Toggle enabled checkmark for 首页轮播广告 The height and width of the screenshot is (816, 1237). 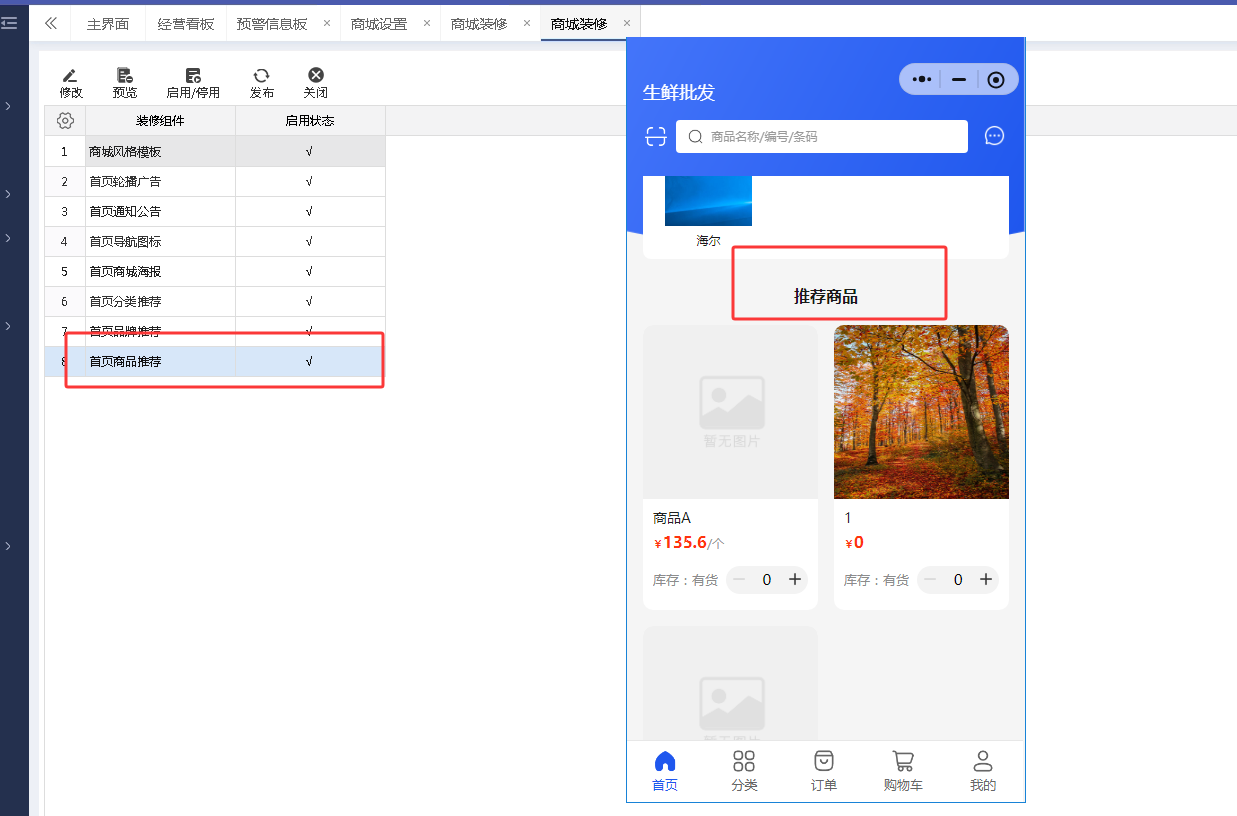[309, 182]
